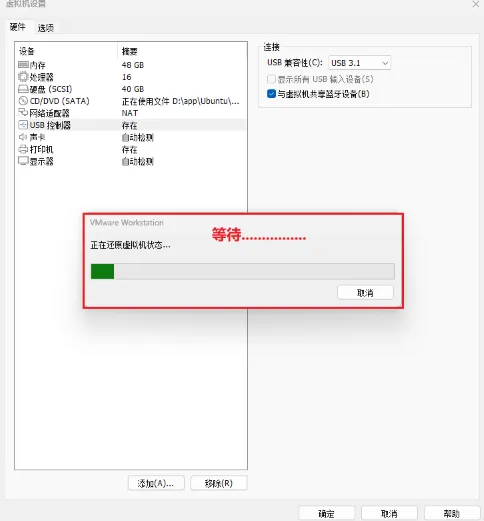
Task: Click the 帮助 (Help) button
Action: pyautogui.click(x=452, y=513)
